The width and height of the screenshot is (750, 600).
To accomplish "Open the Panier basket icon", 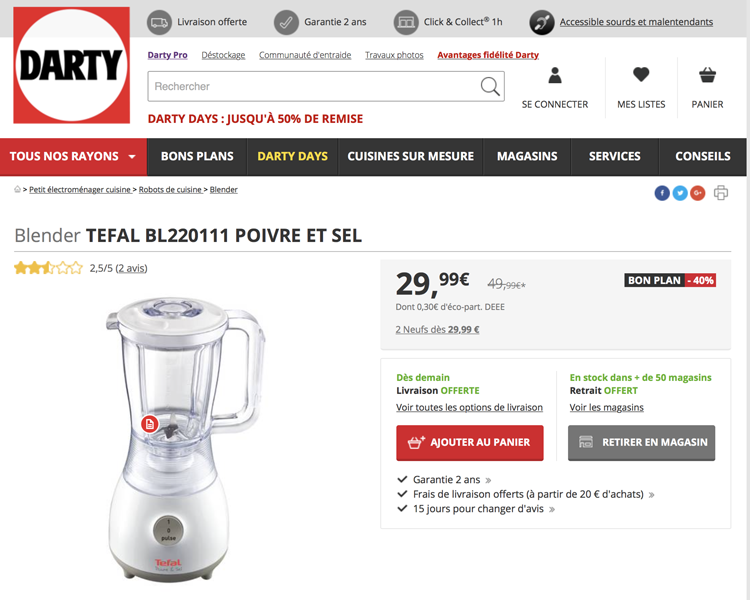I will coord(707,75).
